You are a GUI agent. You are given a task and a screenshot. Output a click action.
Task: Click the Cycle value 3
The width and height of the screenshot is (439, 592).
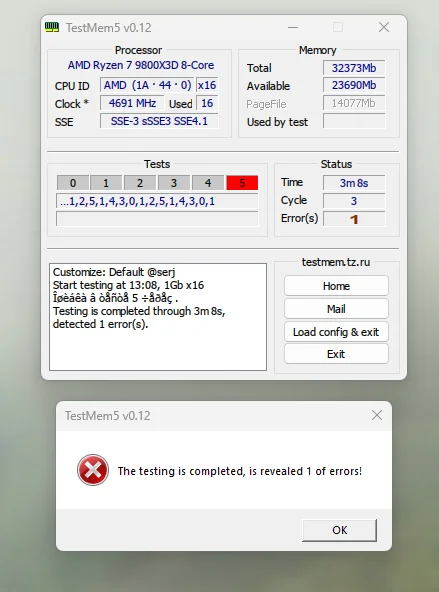(354, 201)
